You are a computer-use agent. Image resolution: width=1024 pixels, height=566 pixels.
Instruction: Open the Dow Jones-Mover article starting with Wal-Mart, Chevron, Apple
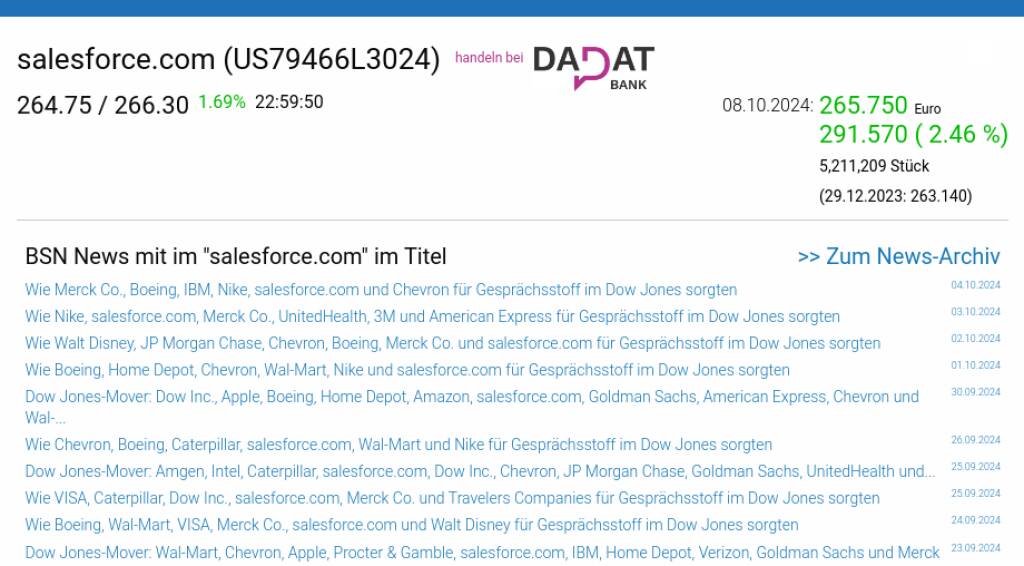482,552
